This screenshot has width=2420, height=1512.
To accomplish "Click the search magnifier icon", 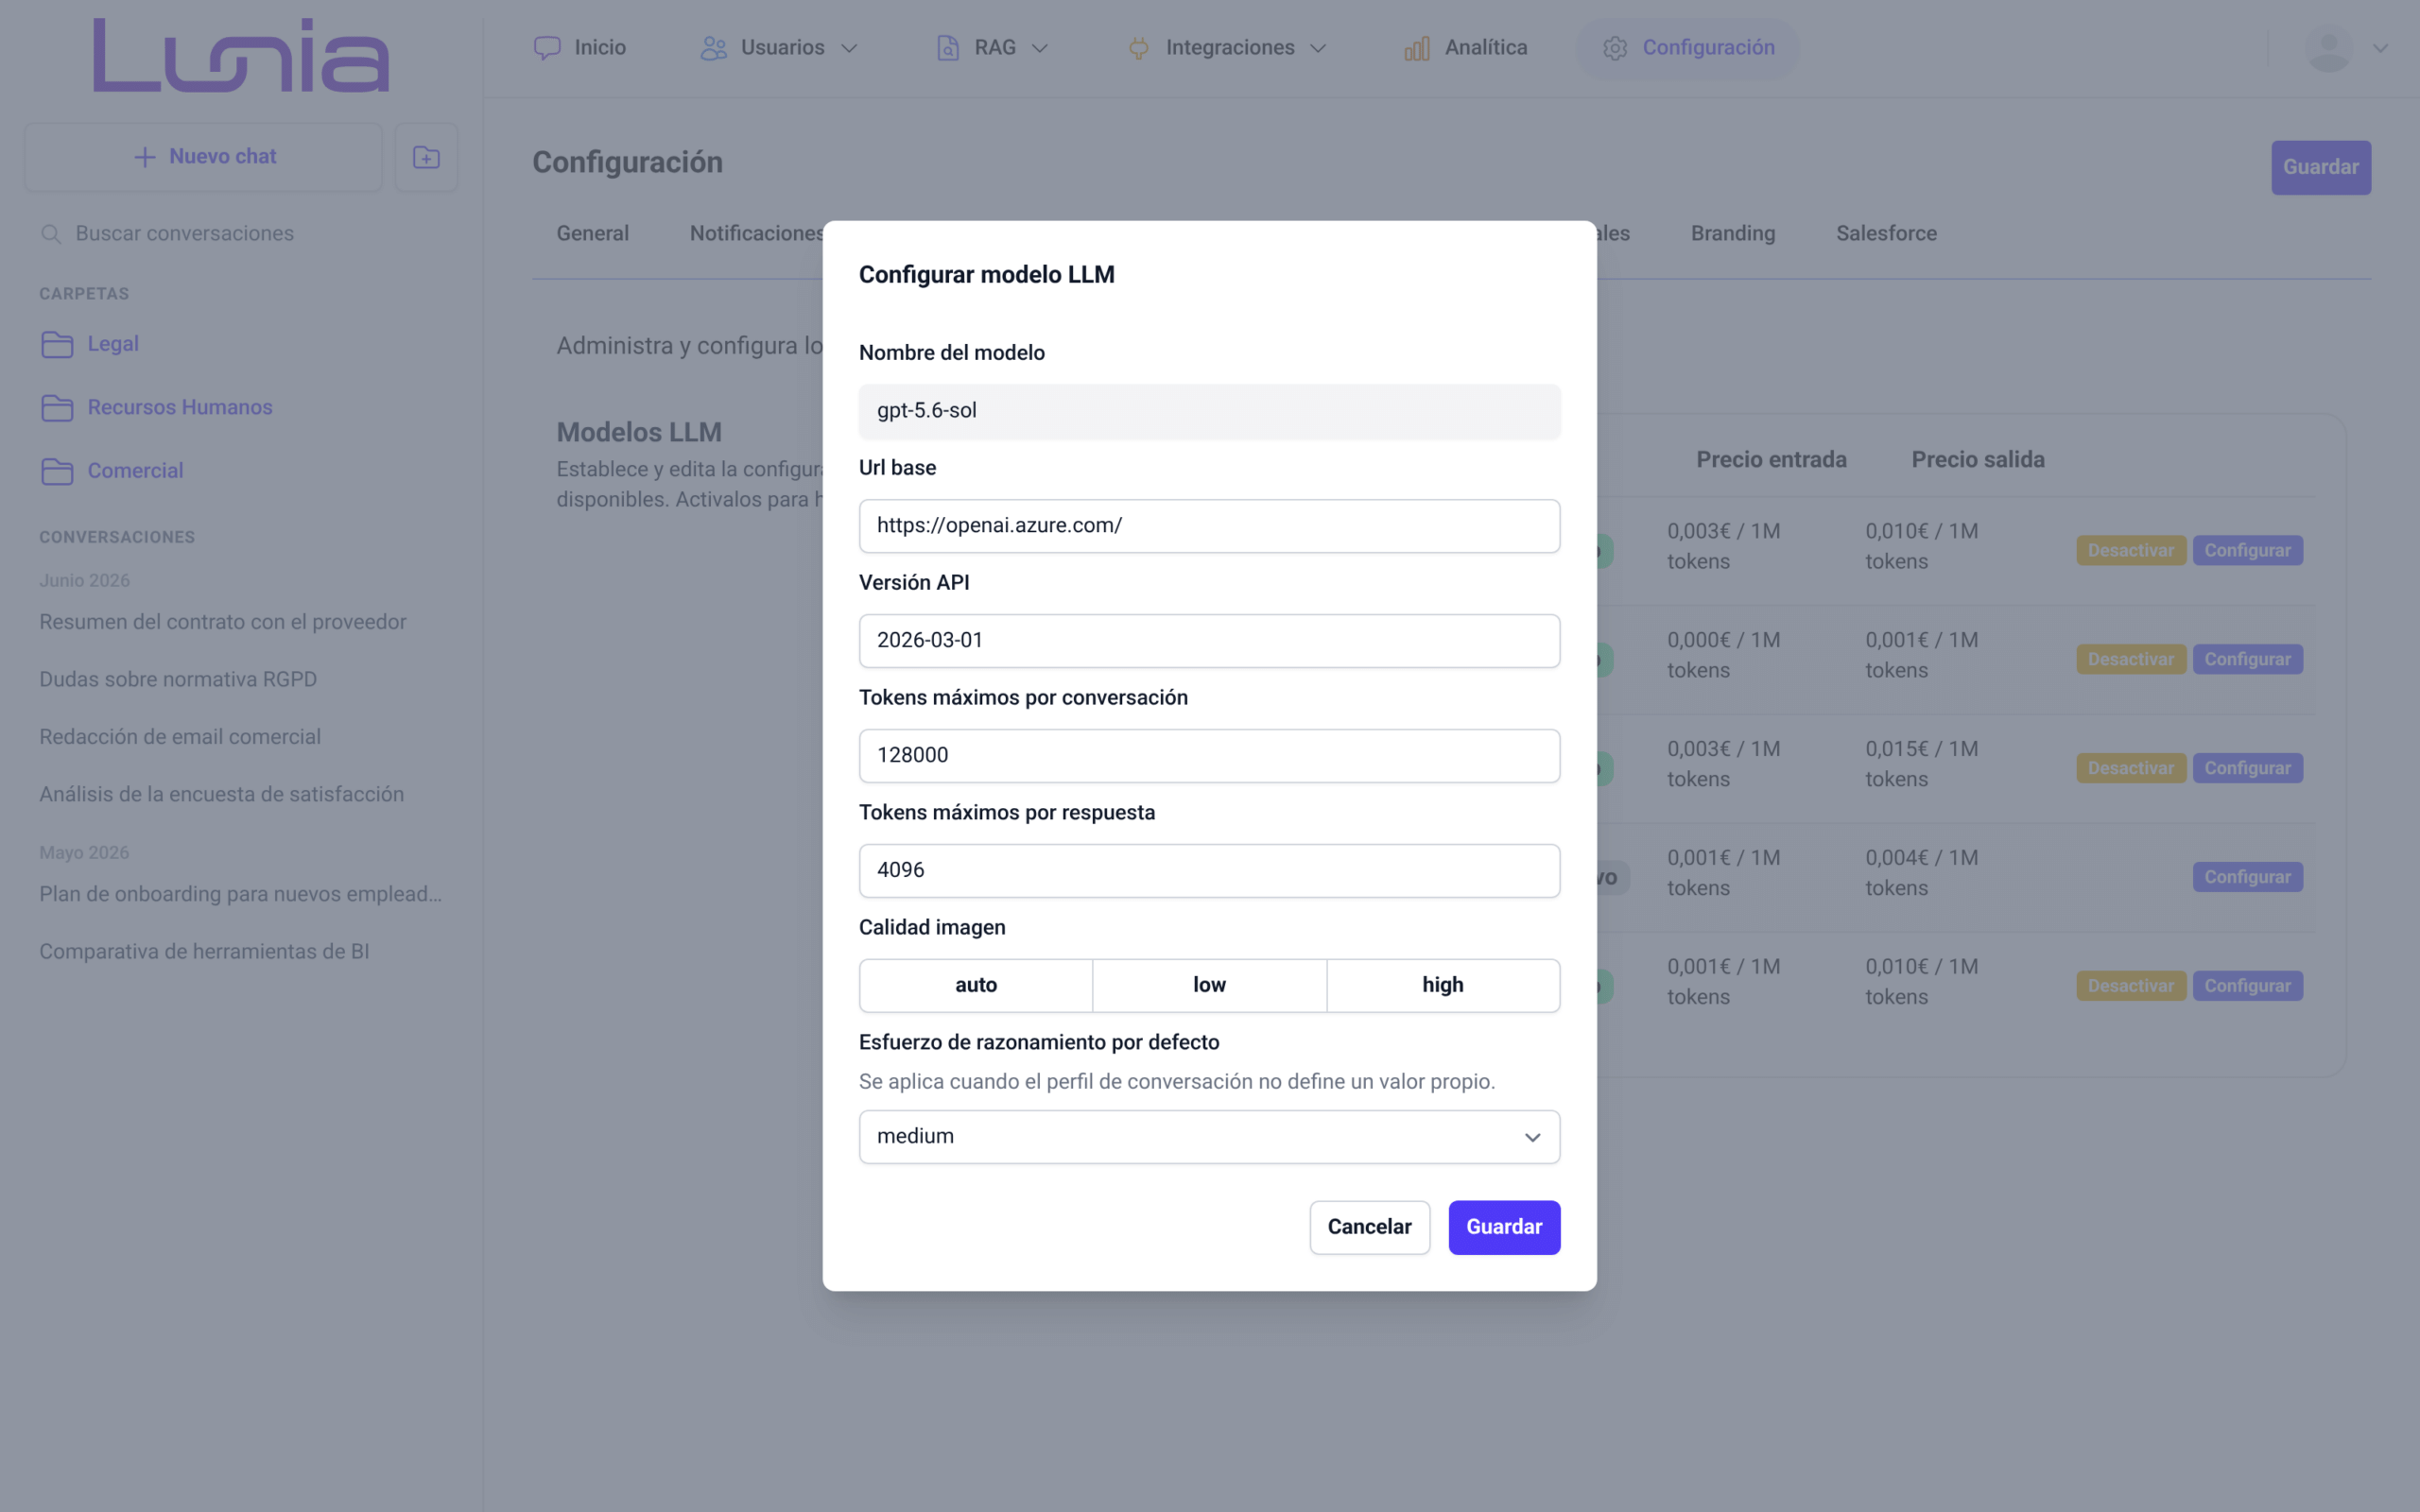I will click(x=50, y=234).
